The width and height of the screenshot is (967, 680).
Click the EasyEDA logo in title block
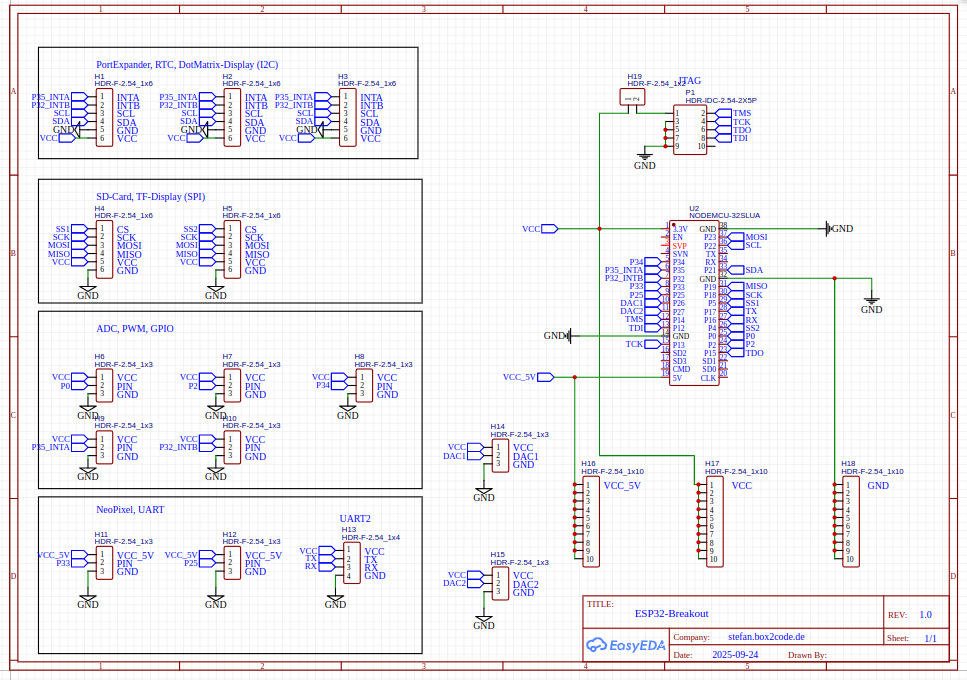[x=626, y=645]
